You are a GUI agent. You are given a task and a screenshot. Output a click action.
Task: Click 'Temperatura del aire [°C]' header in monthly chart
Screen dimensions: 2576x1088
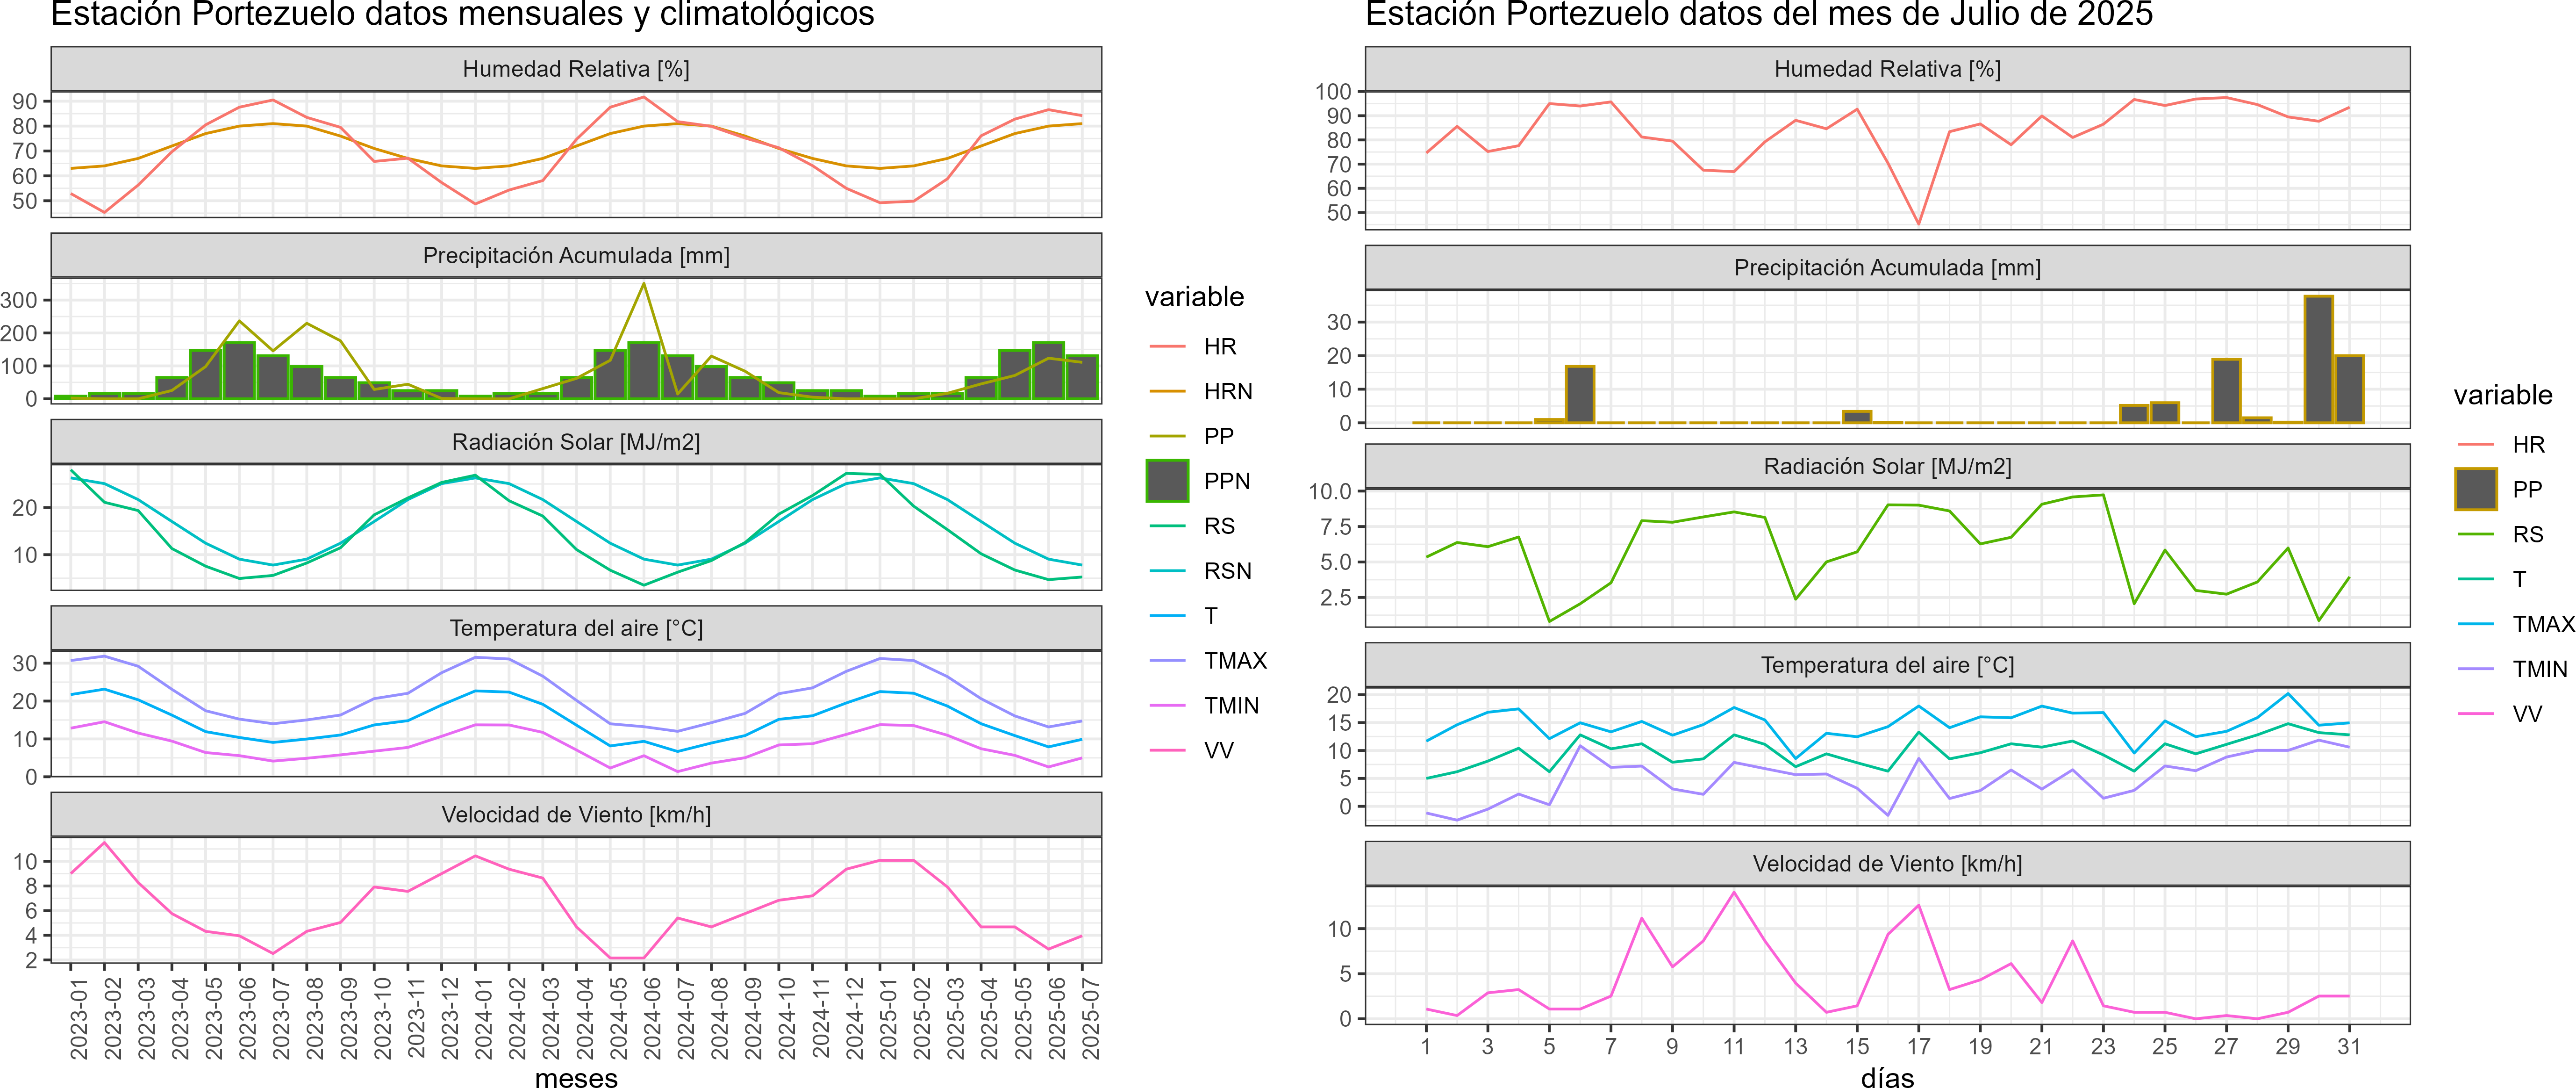click(x=576, y=628)
